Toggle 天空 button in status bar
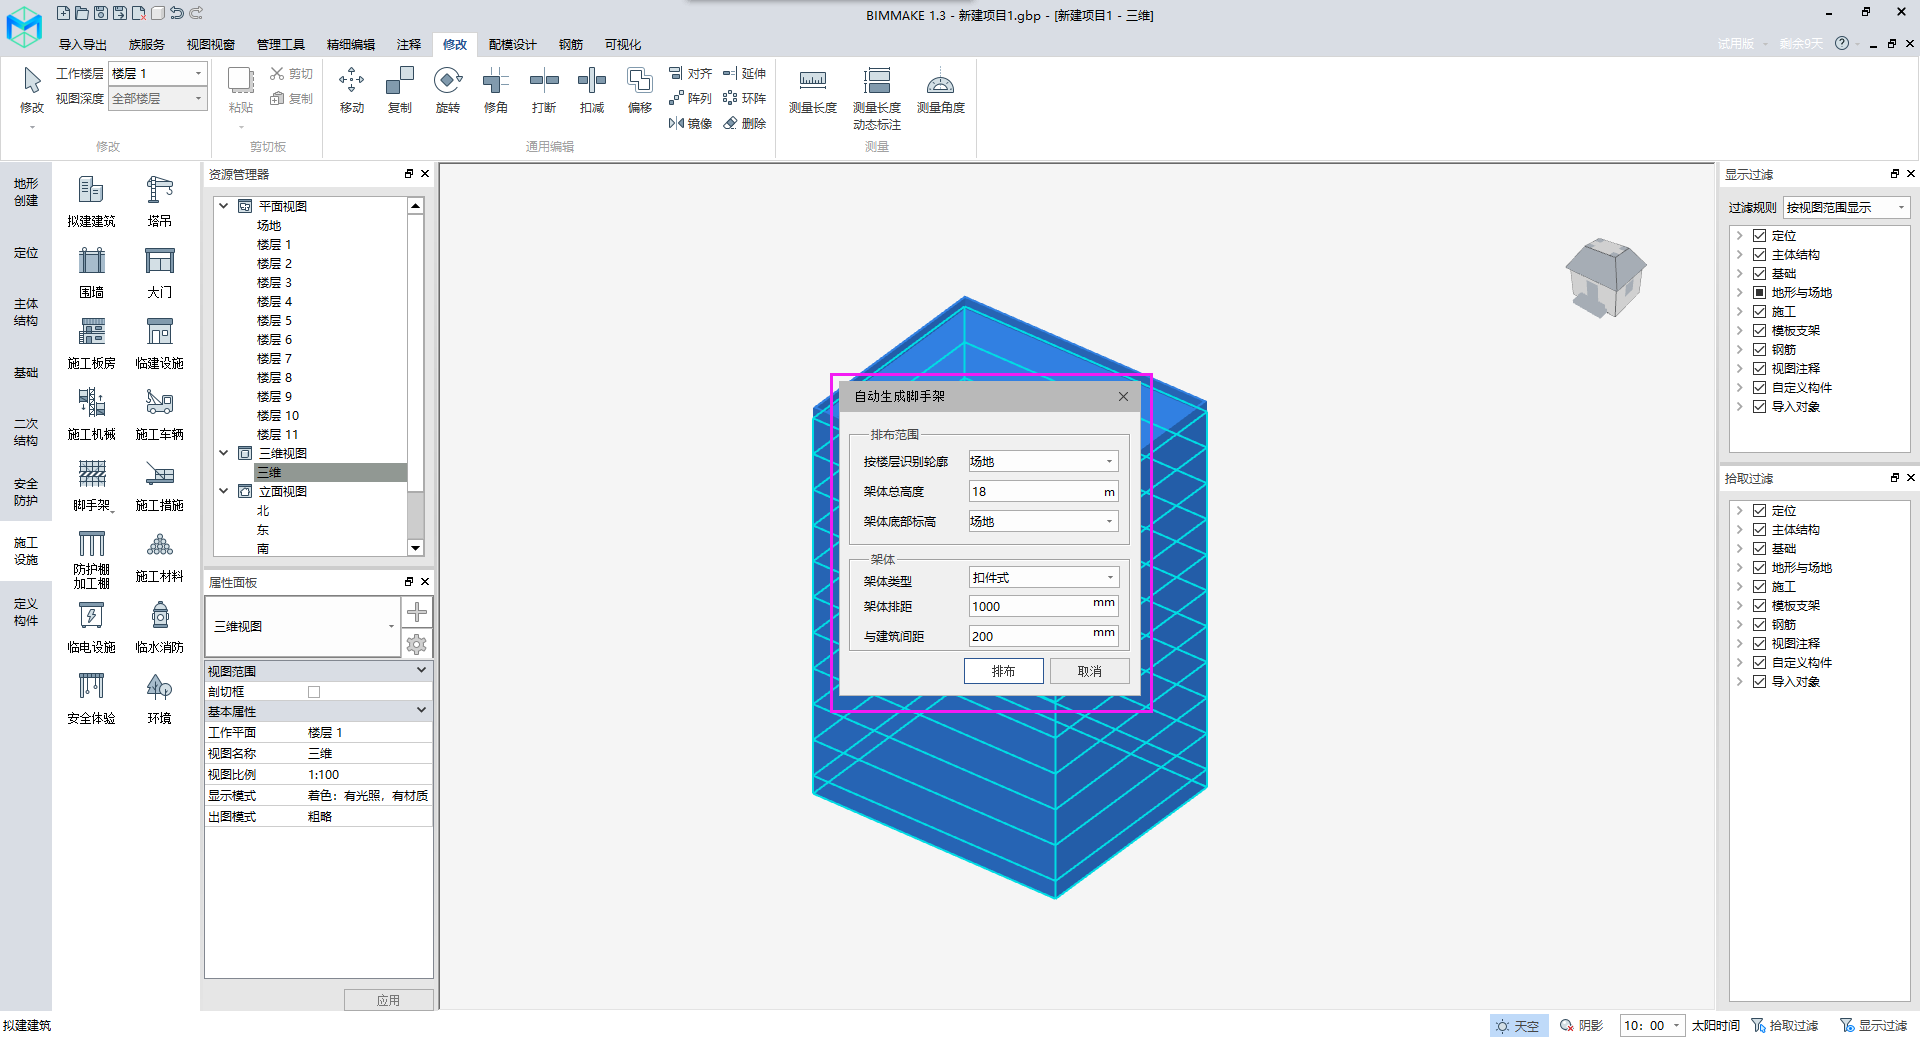Image resolution: width=1920 pixels, height=1039 pixels. [1518, 1026]
